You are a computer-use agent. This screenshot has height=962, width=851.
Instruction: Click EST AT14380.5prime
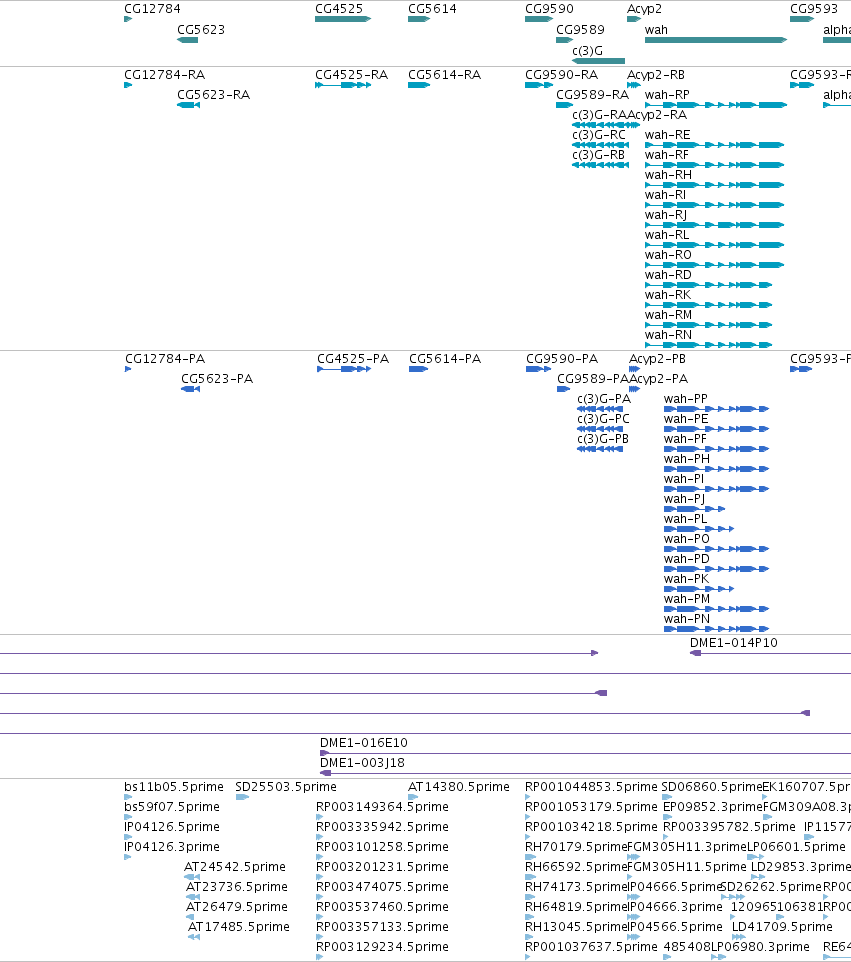[458, 787]
